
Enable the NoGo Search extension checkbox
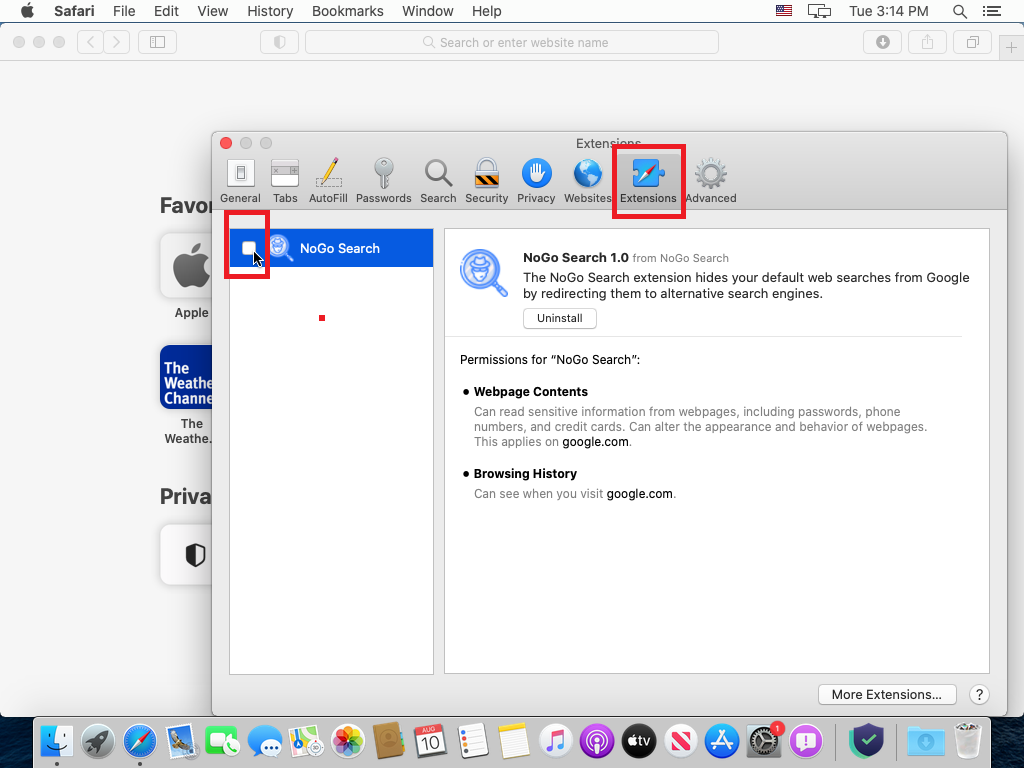[248, 248]
